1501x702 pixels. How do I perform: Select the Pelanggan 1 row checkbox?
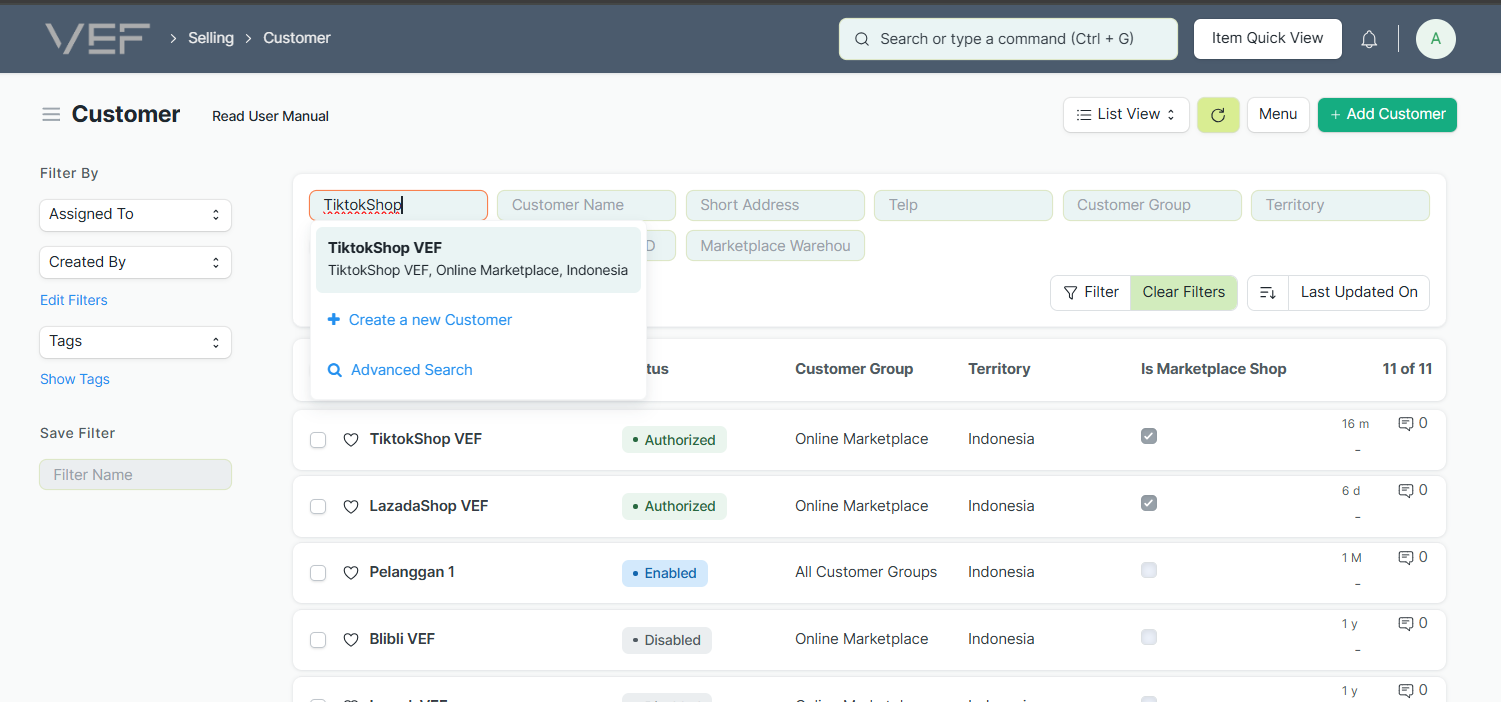pyautogui.click(x=318, y=573)
